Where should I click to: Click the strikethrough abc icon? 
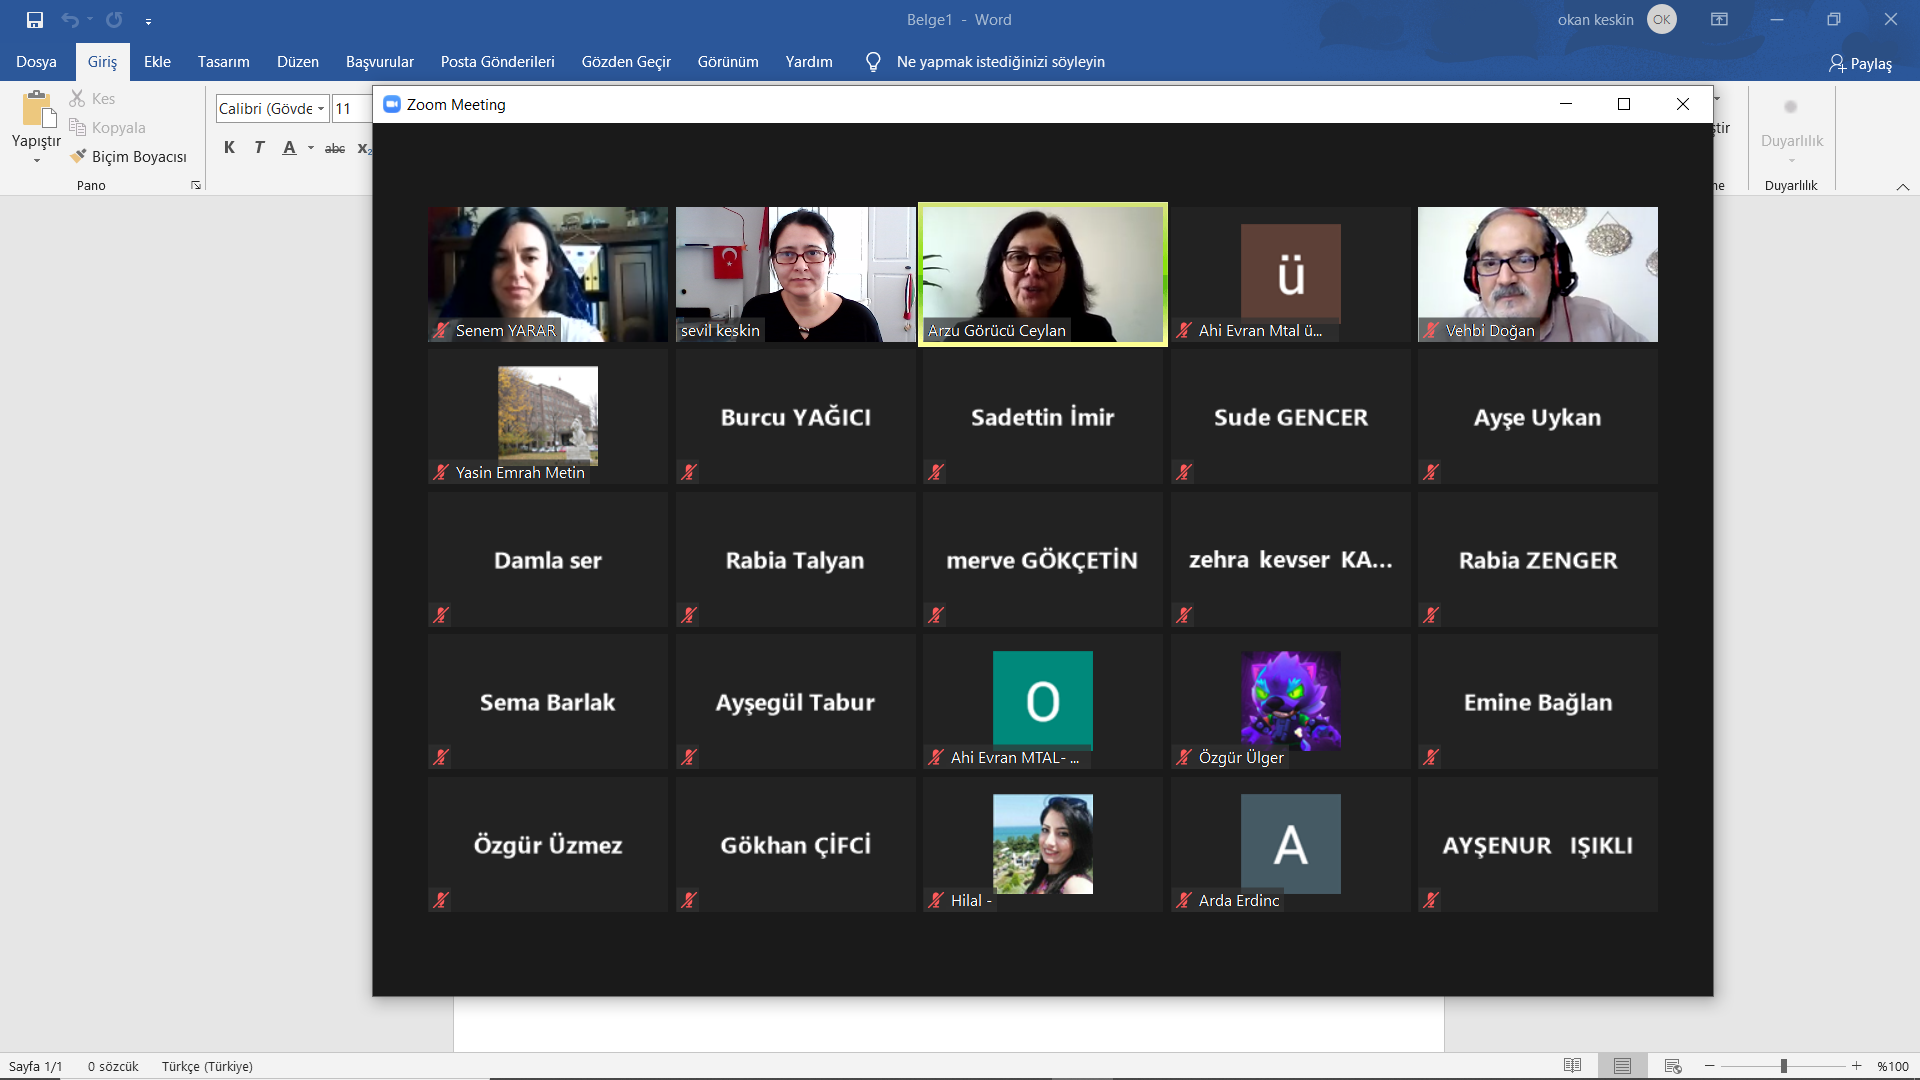point(334,148)
